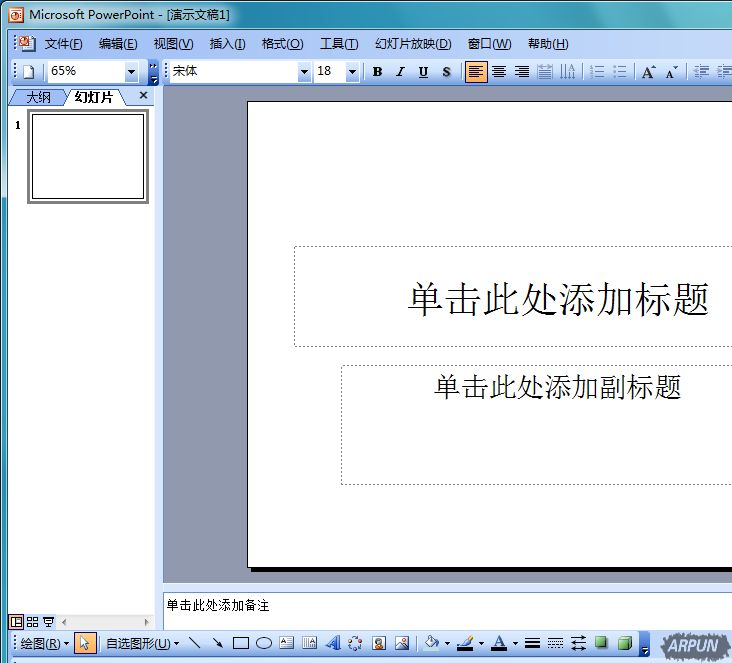The width and height of the screenshot is (732, 663).
Task: Open the font size dropdown
Action: click(352, 72)
